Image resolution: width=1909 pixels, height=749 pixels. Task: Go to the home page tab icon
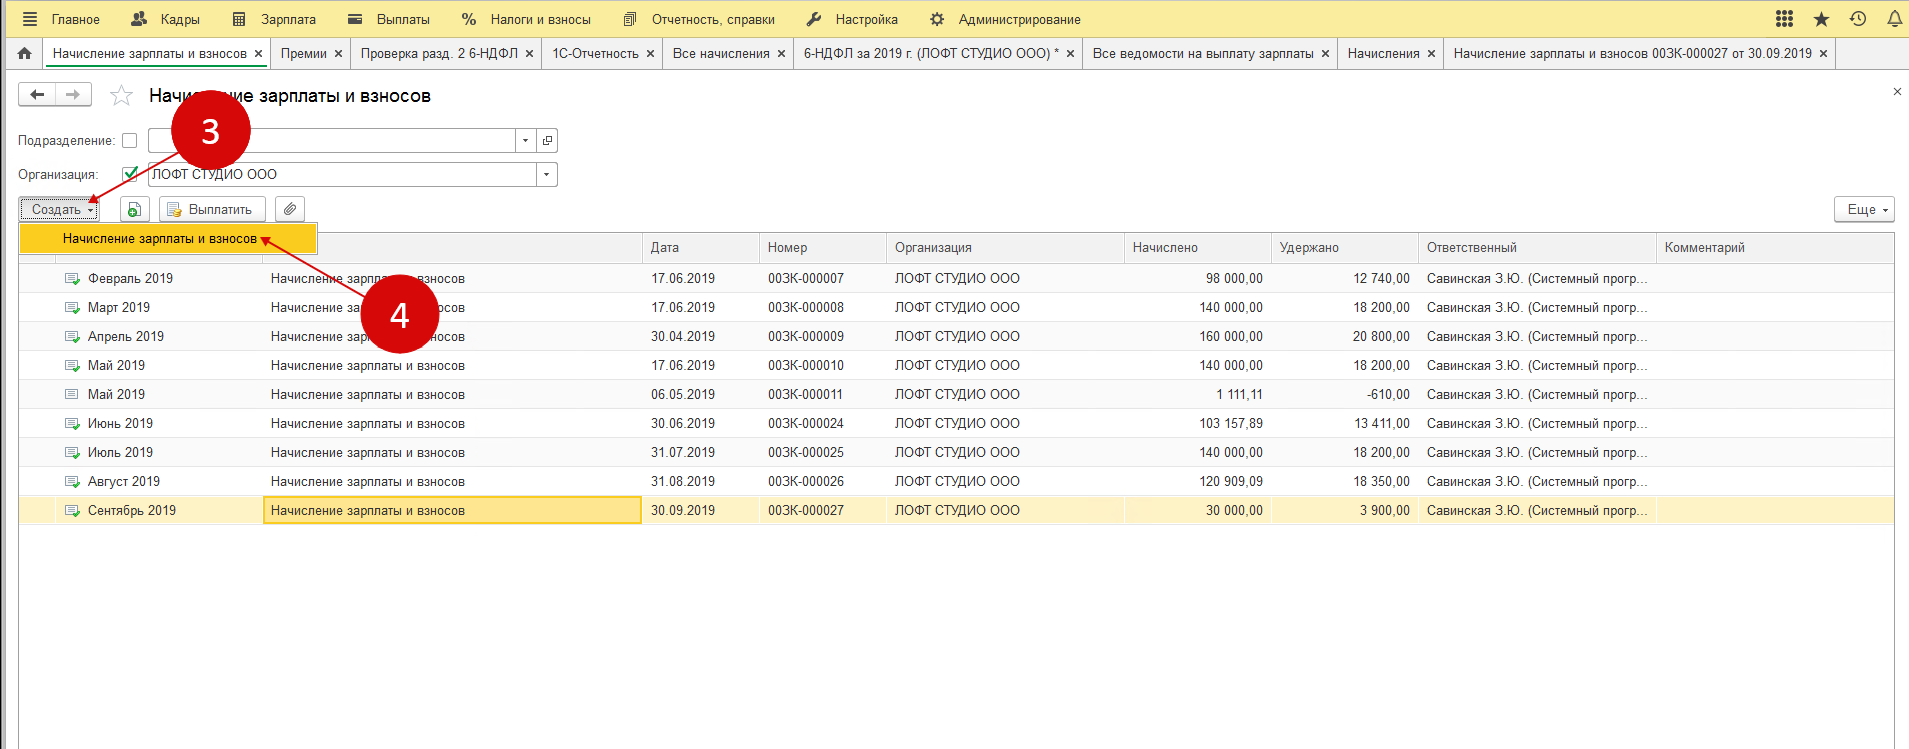tap(25, 53)
